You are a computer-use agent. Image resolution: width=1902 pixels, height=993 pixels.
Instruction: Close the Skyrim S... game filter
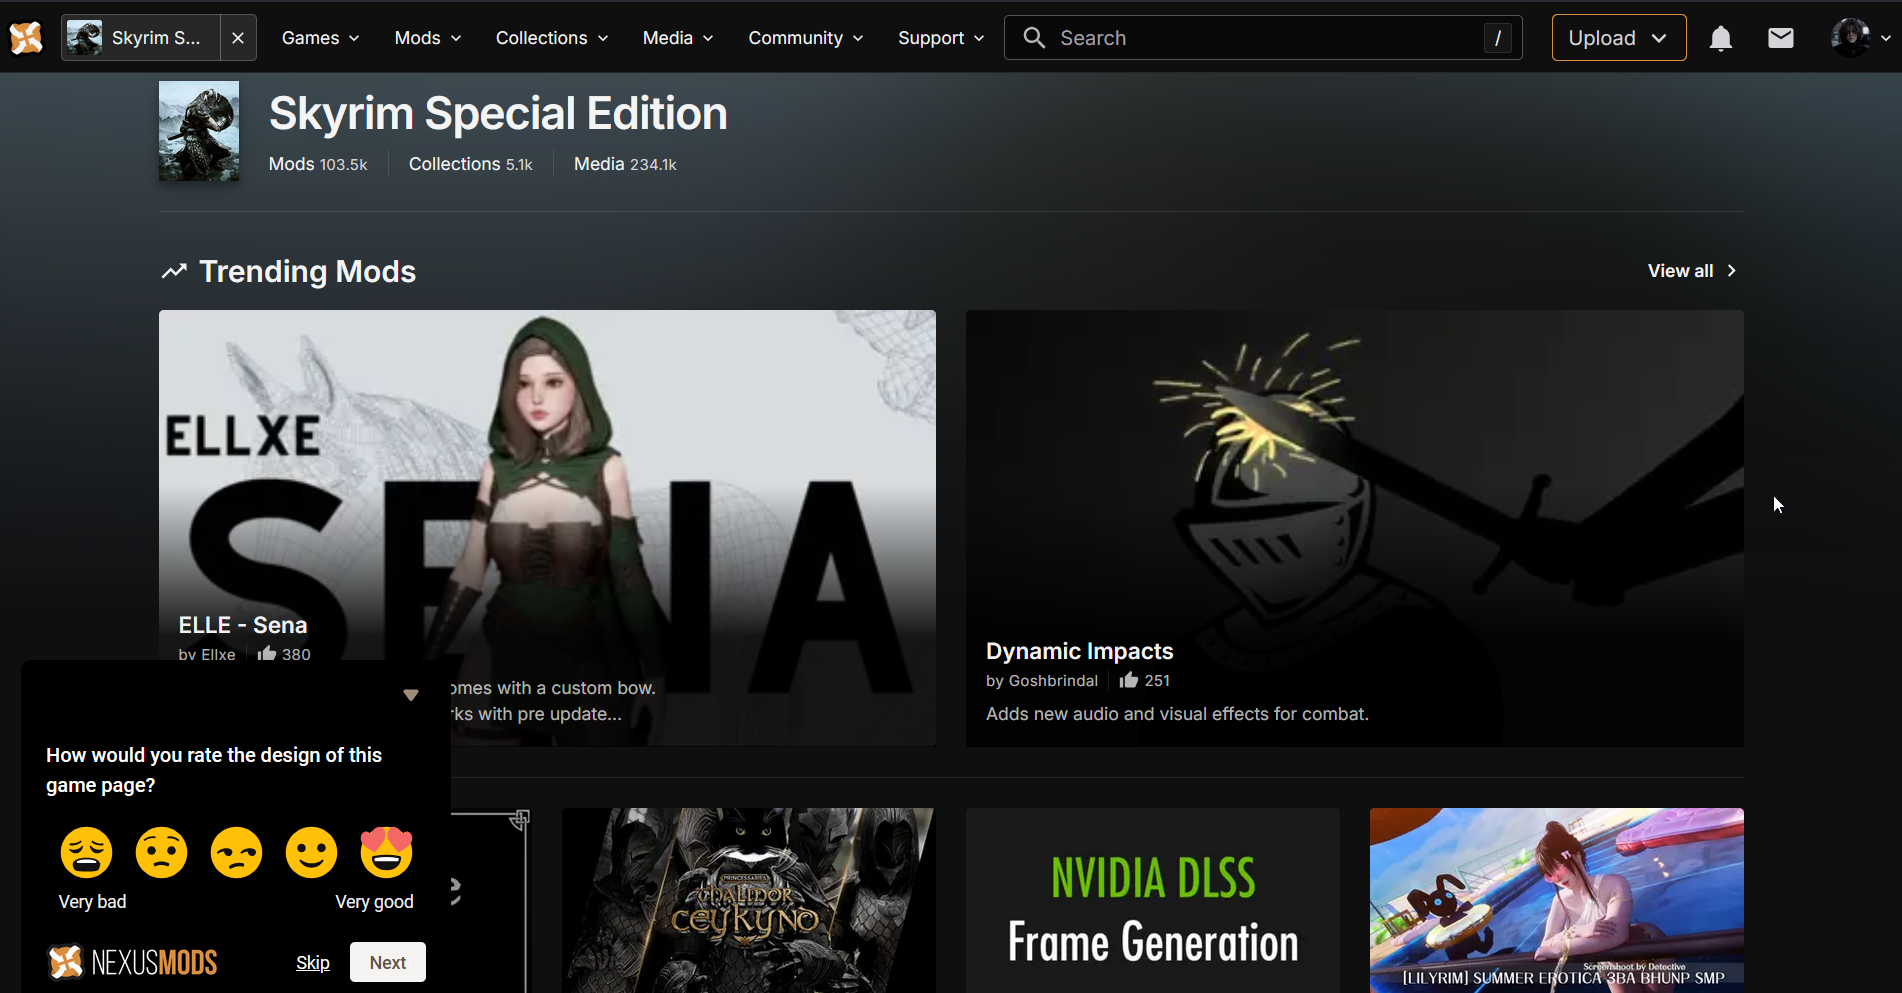tap(238, 38)
